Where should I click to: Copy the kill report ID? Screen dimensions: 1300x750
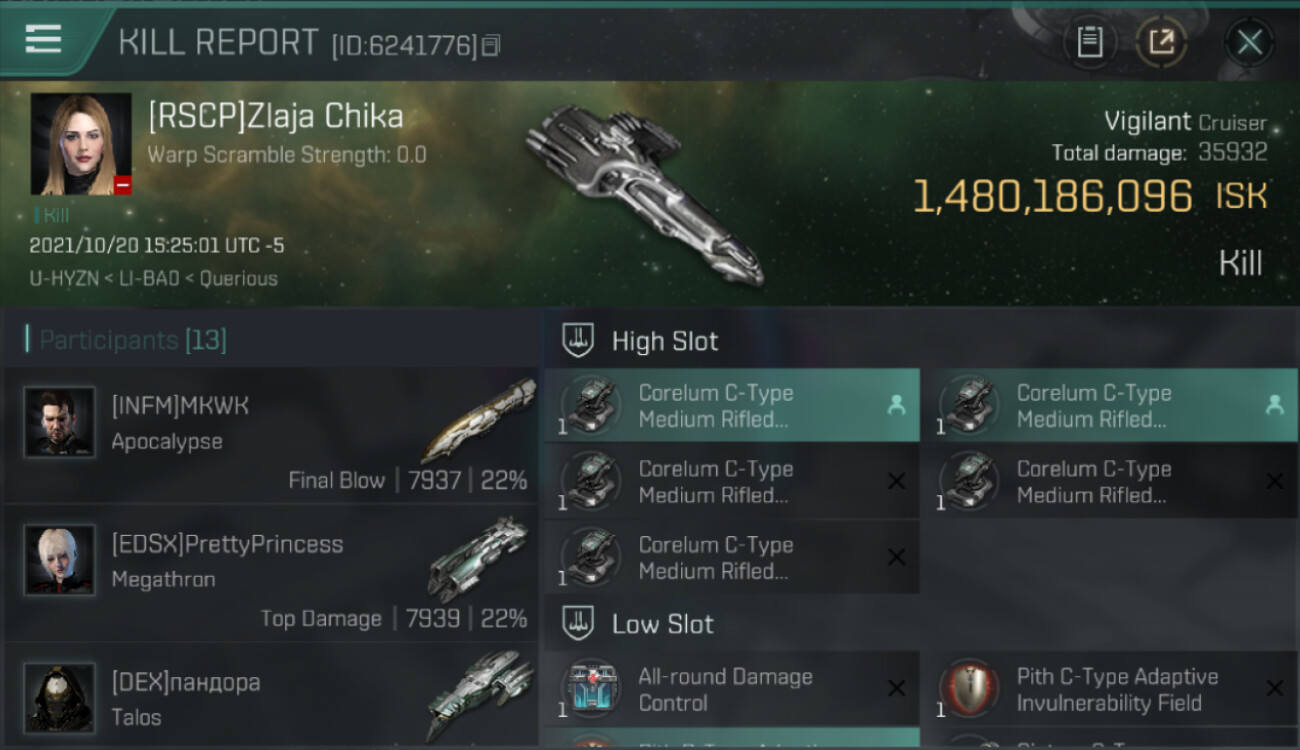point(490,45)
